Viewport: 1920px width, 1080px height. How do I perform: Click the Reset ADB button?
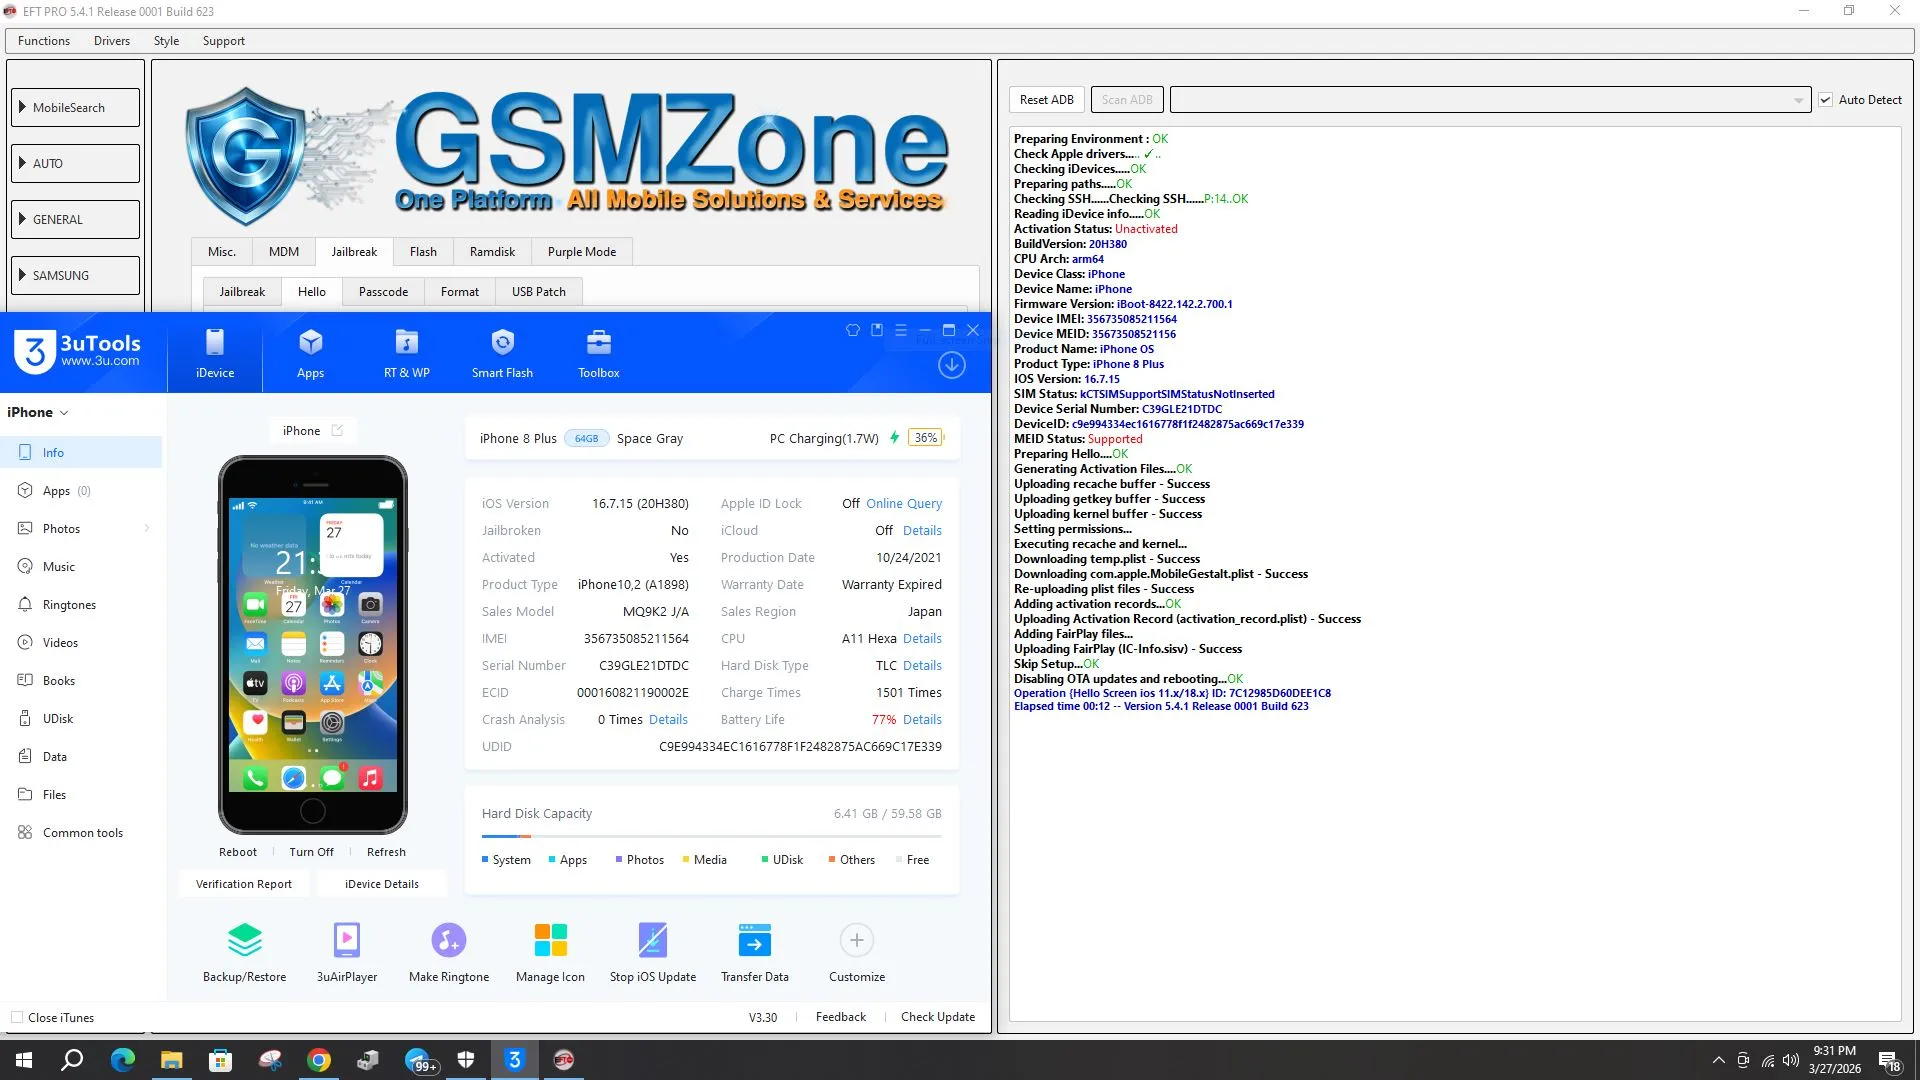[1046, 100]
